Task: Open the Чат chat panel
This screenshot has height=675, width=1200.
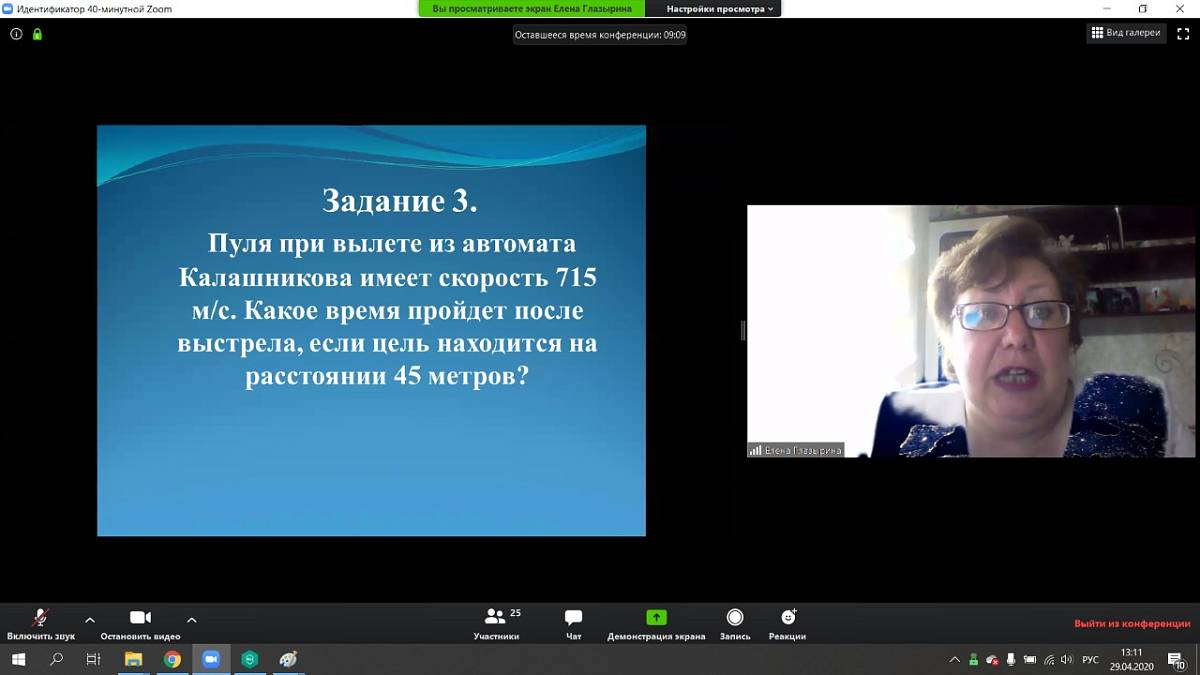Action: pyautogui.click(x=573, y=624)
